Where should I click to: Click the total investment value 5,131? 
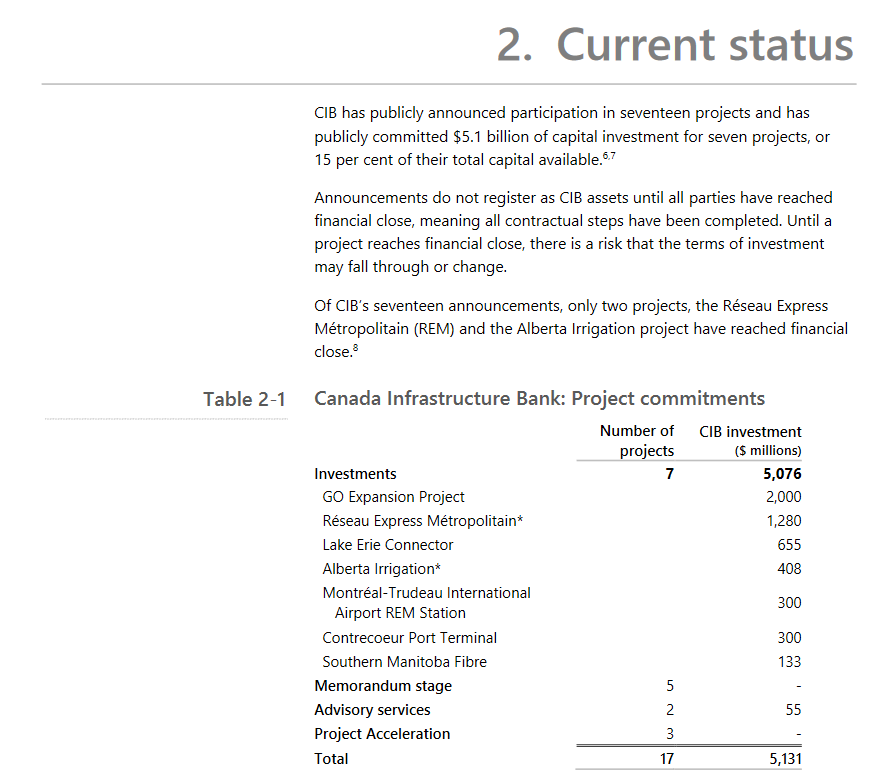[x=785, y=759]
